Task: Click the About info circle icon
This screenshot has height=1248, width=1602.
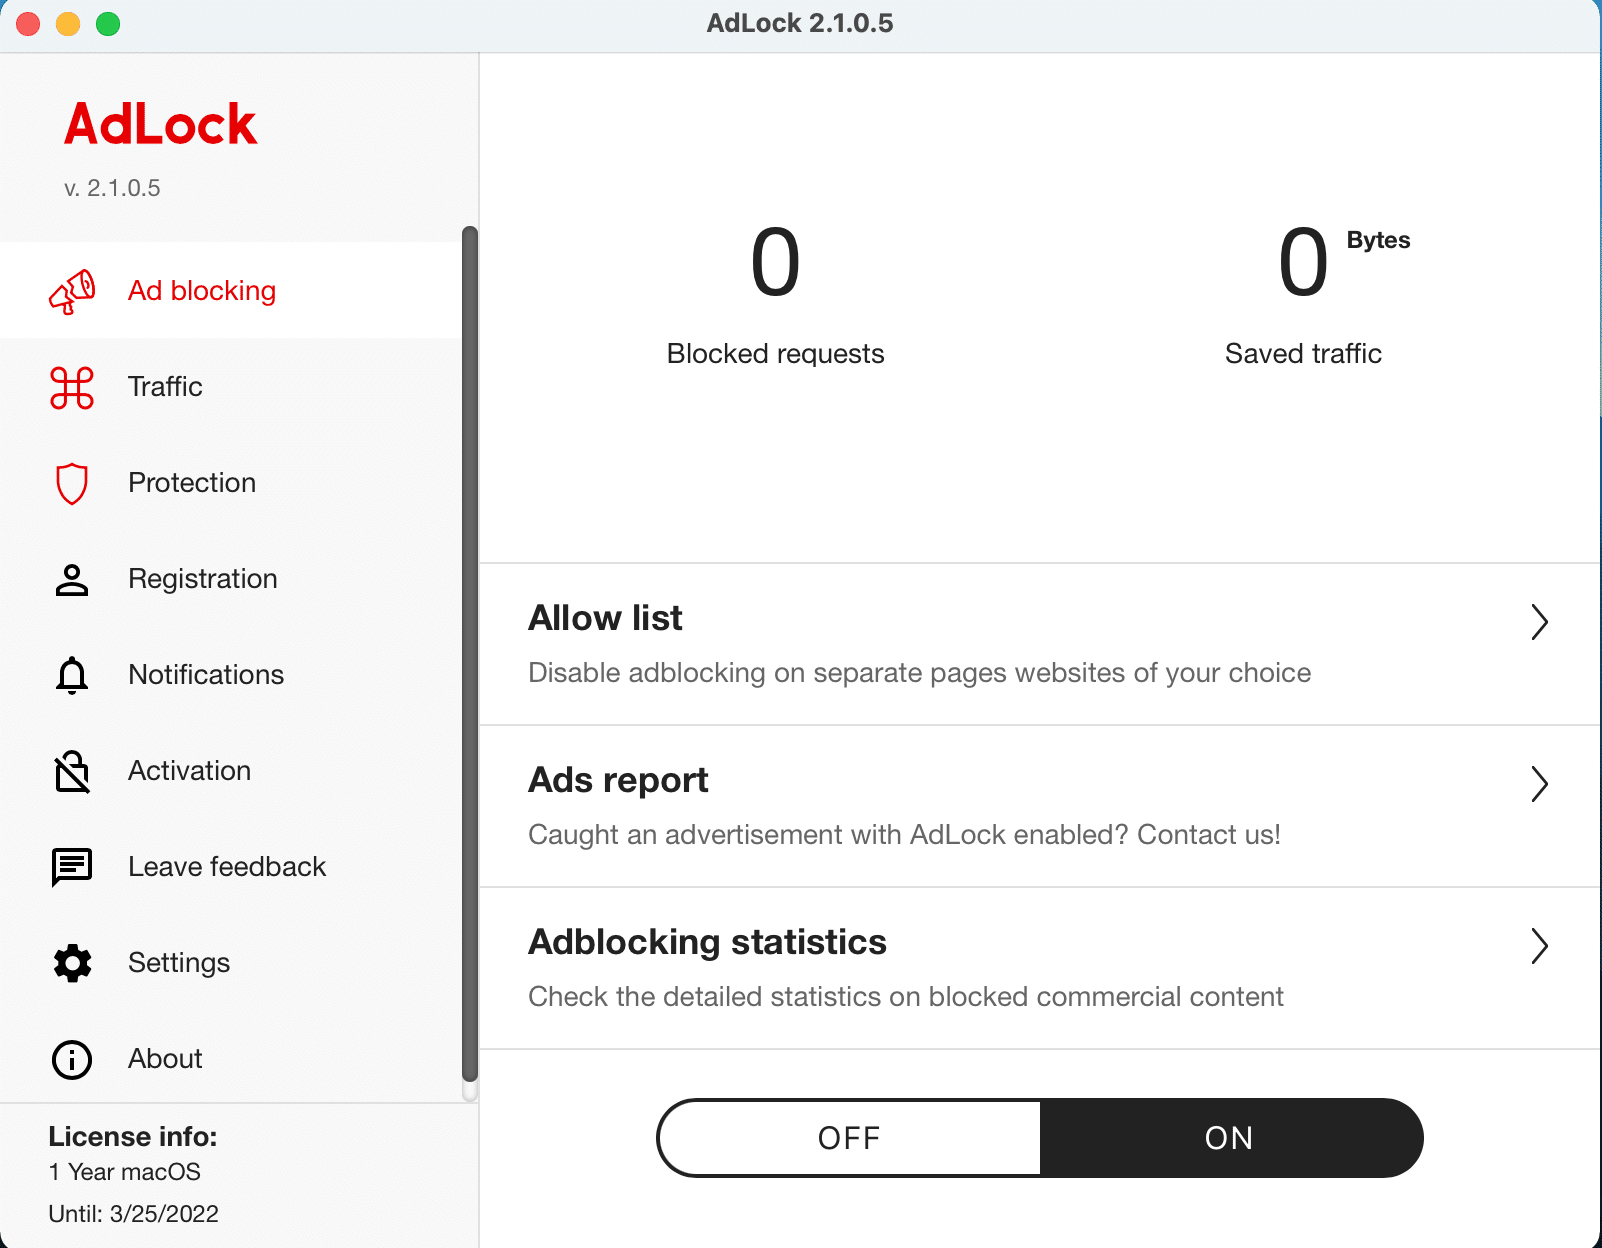Action: 72,1059
